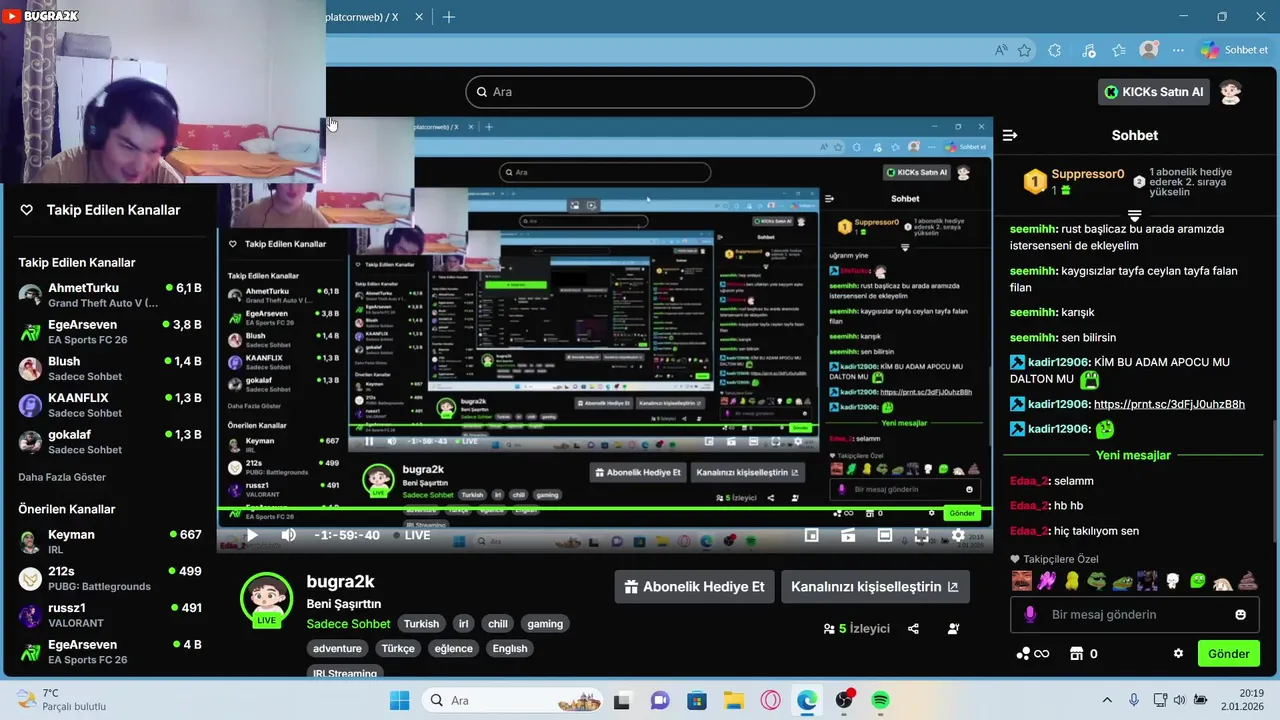The width and height of the screenshot is (1280, 720).
Task: Open Edge settings and more menu
Action: tap(1179, 50)
